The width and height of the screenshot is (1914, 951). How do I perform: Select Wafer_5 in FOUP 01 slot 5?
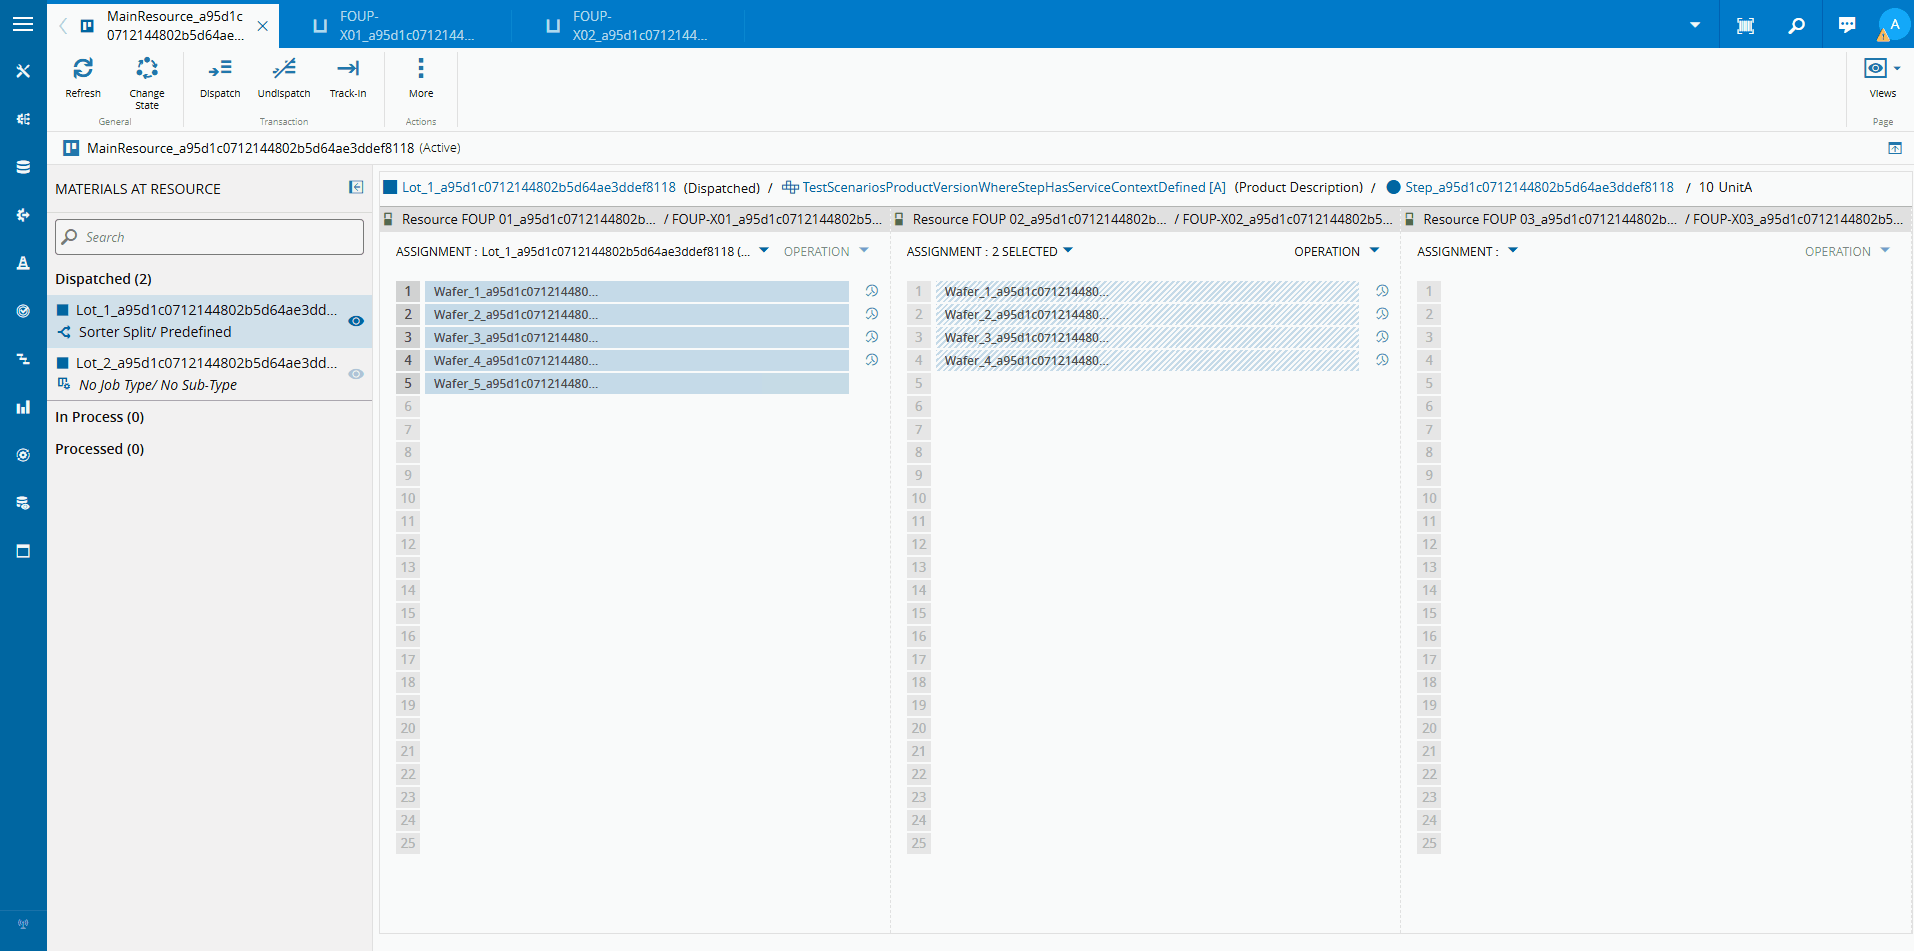coord(637,383)
